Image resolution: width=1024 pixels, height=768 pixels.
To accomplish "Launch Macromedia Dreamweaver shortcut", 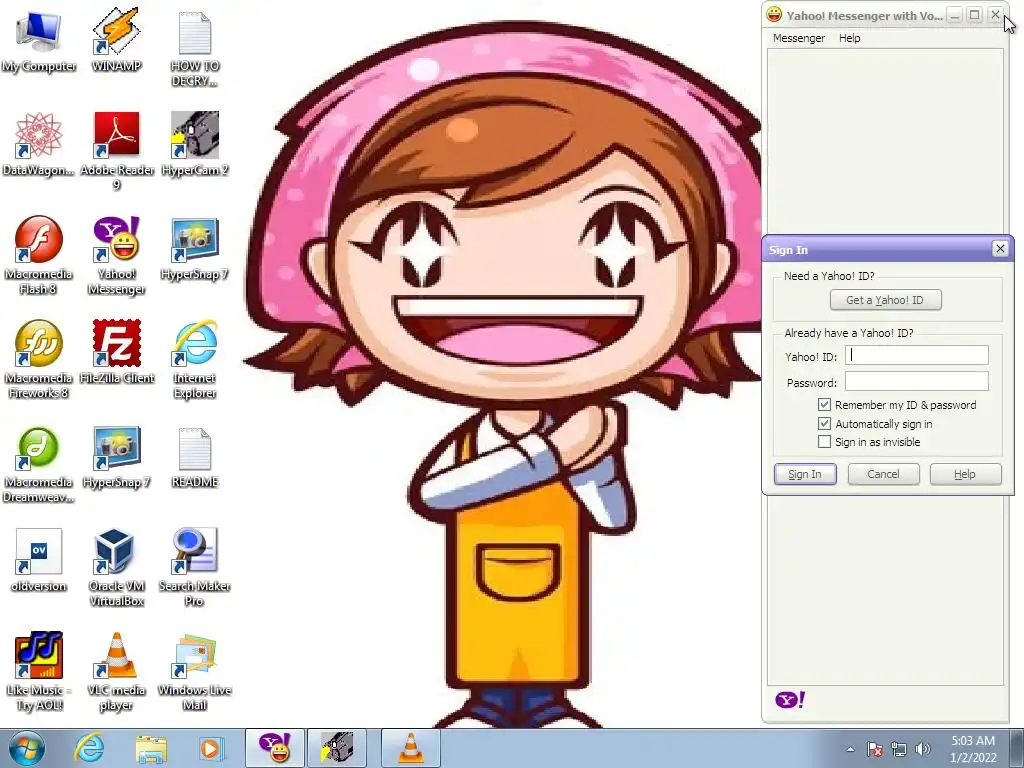I will pyautogui.click(x=39, y=465).
